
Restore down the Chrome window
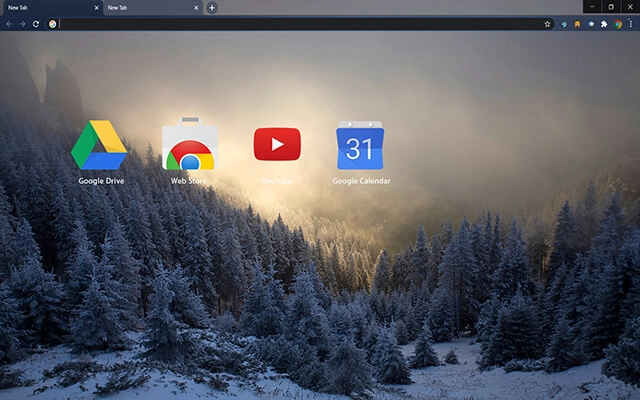611,7
